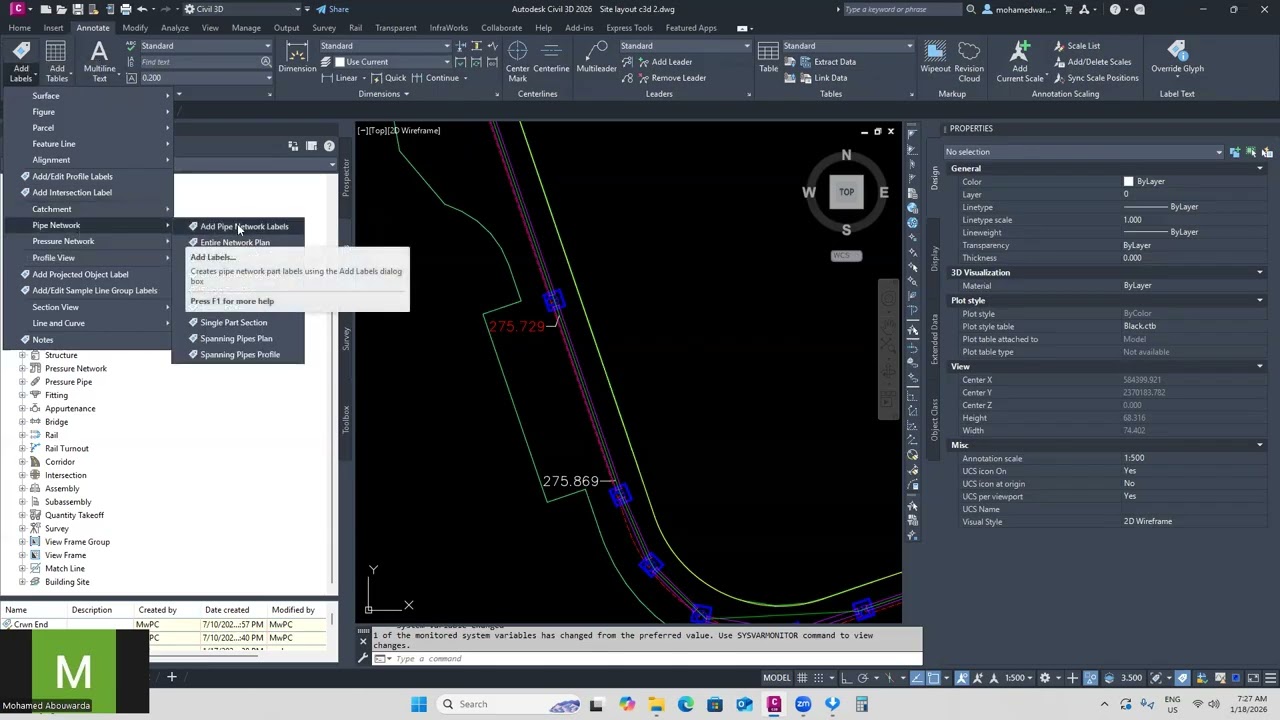Click the Scale List button

coord(1076,46)
